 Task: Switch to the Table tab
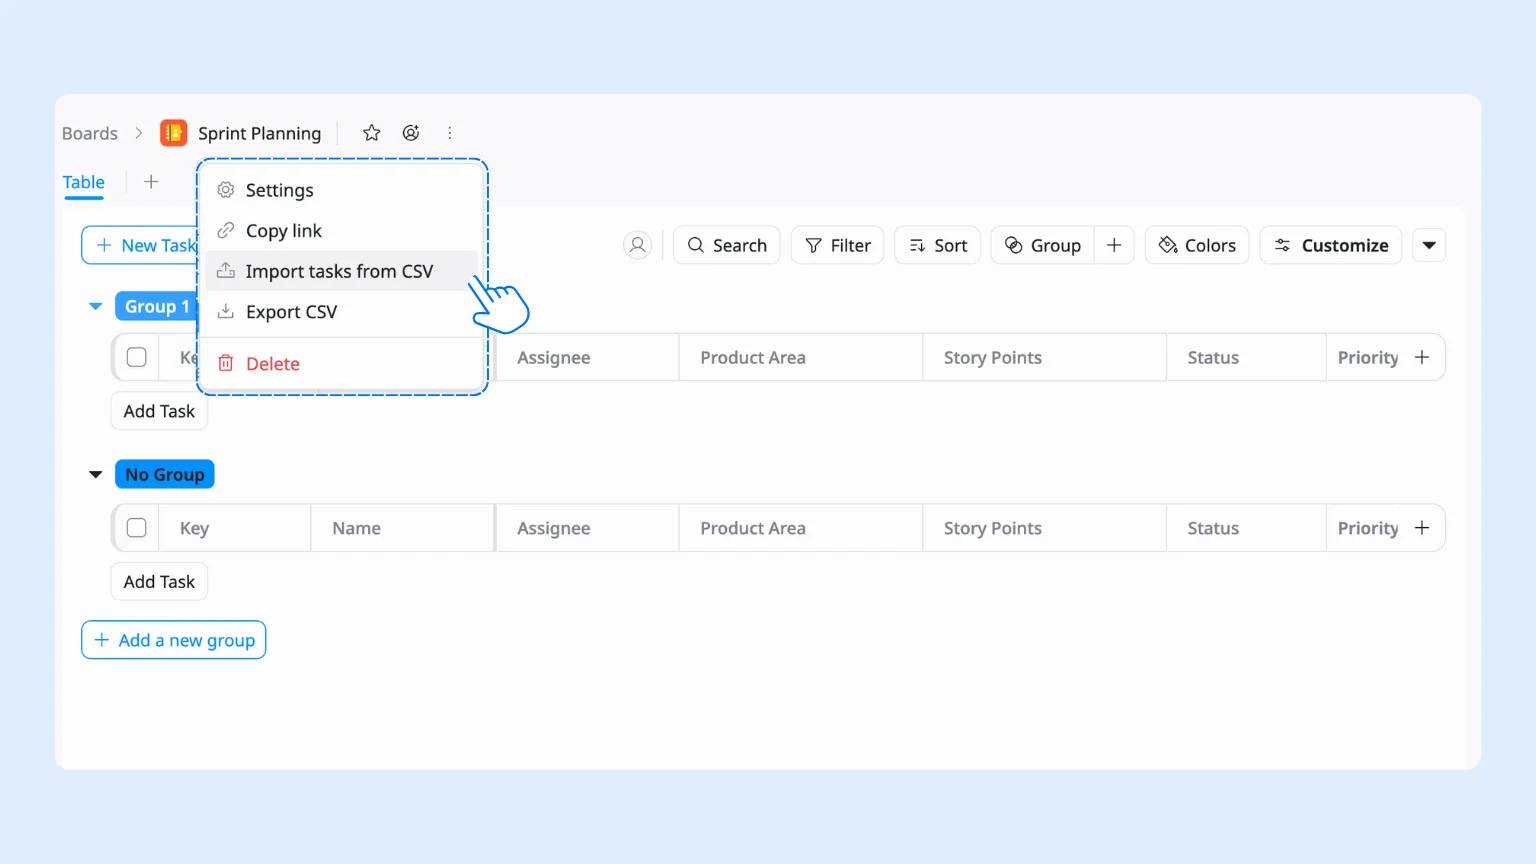[x=84, y=182]
